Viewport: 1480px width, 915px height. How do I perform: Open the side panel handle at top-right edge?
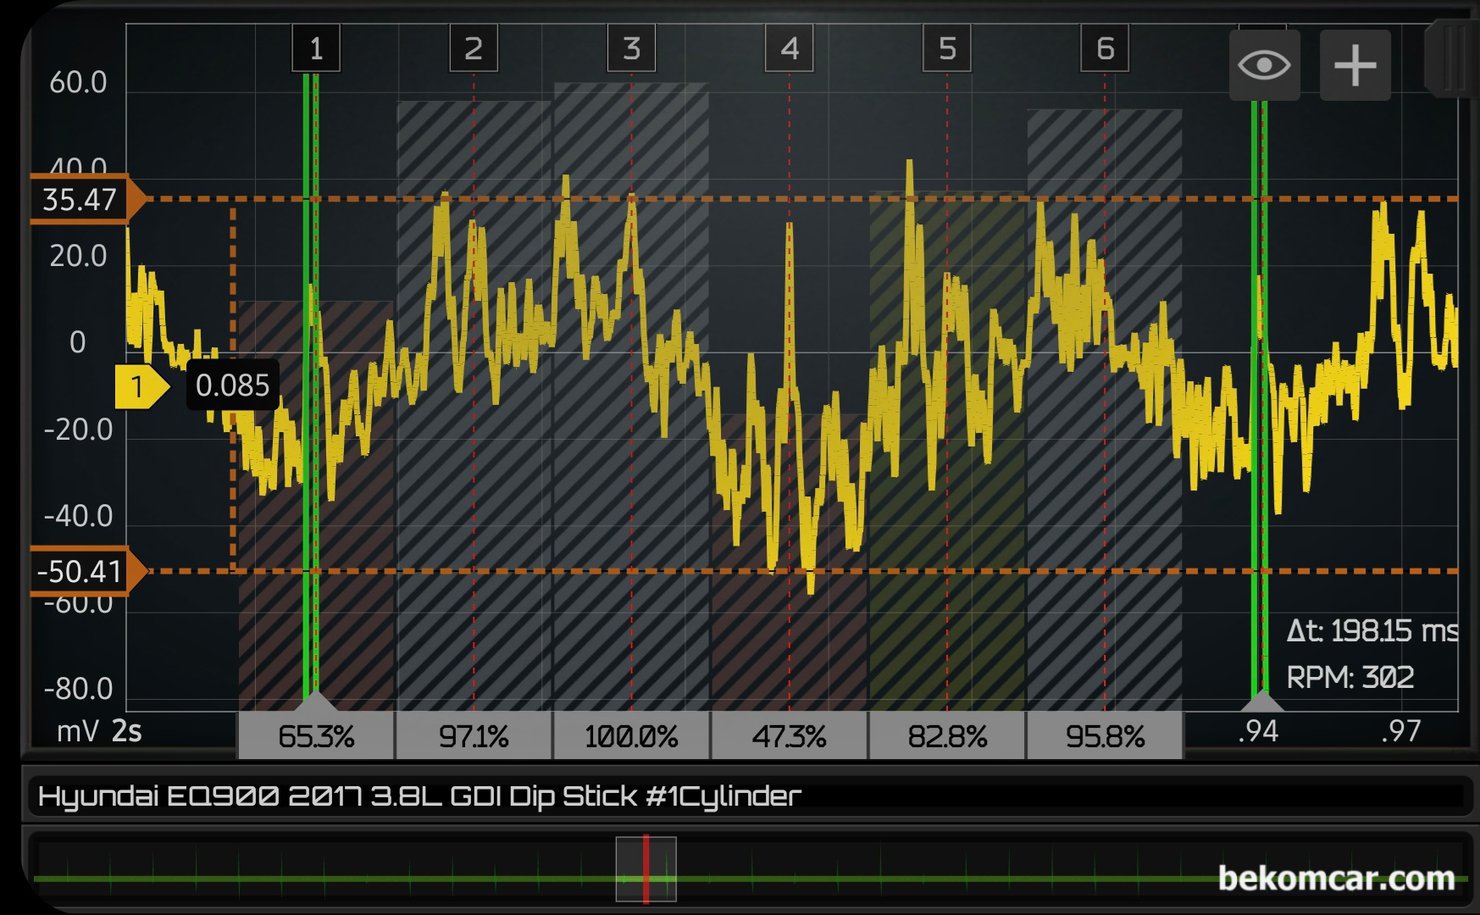click(1450, 60)
